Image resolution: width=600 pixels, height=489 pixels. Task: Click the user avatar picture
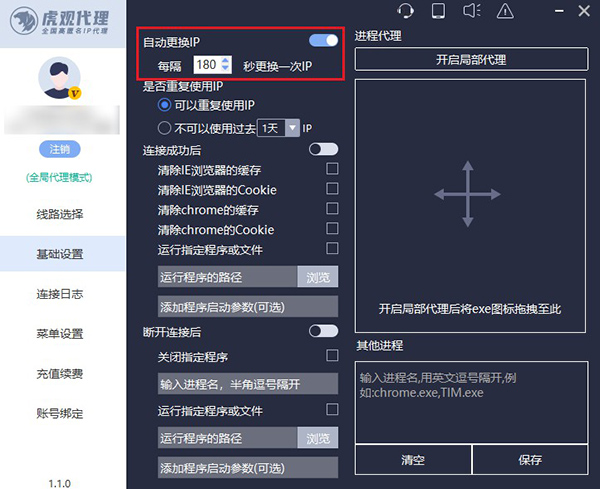click(59, 78)
